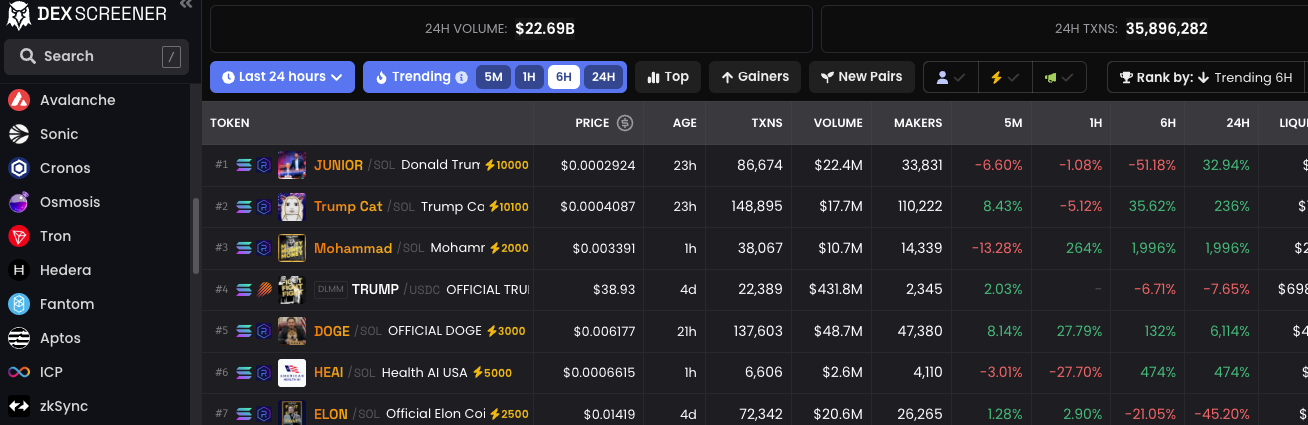Click the sidebar vertical scrollbar
The image size is (1308, 425).
[196, 236]
